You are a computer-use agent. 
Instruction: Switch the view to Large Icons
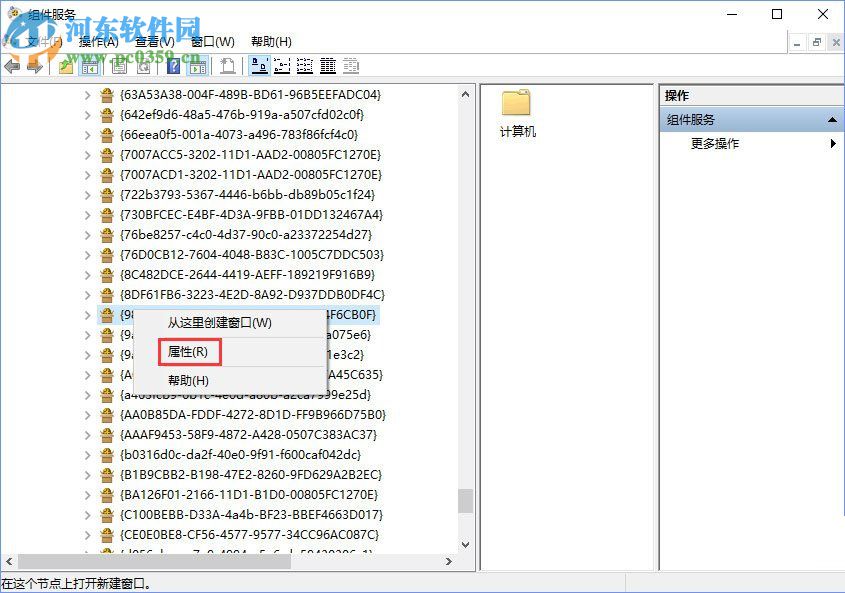[x=260, y=66]
